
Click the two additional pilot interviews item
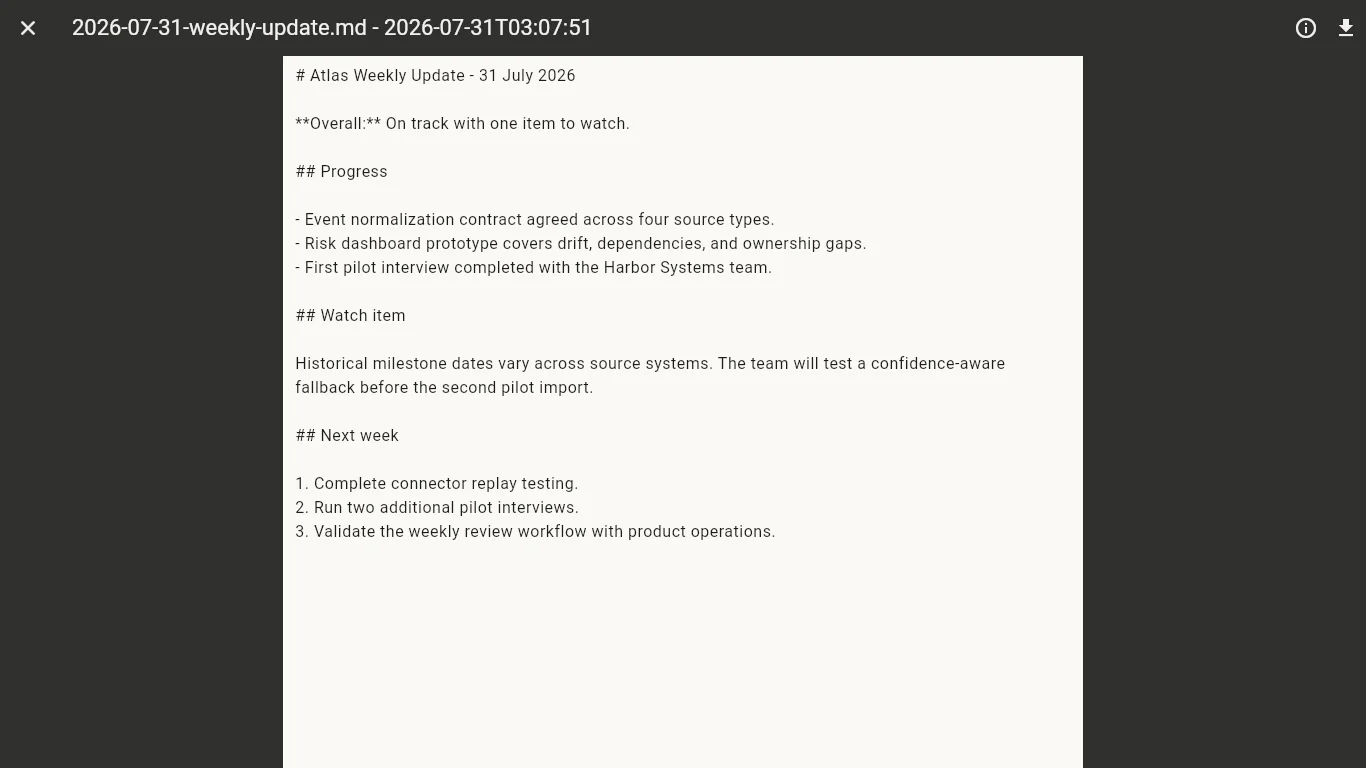(x=437, y=508)
